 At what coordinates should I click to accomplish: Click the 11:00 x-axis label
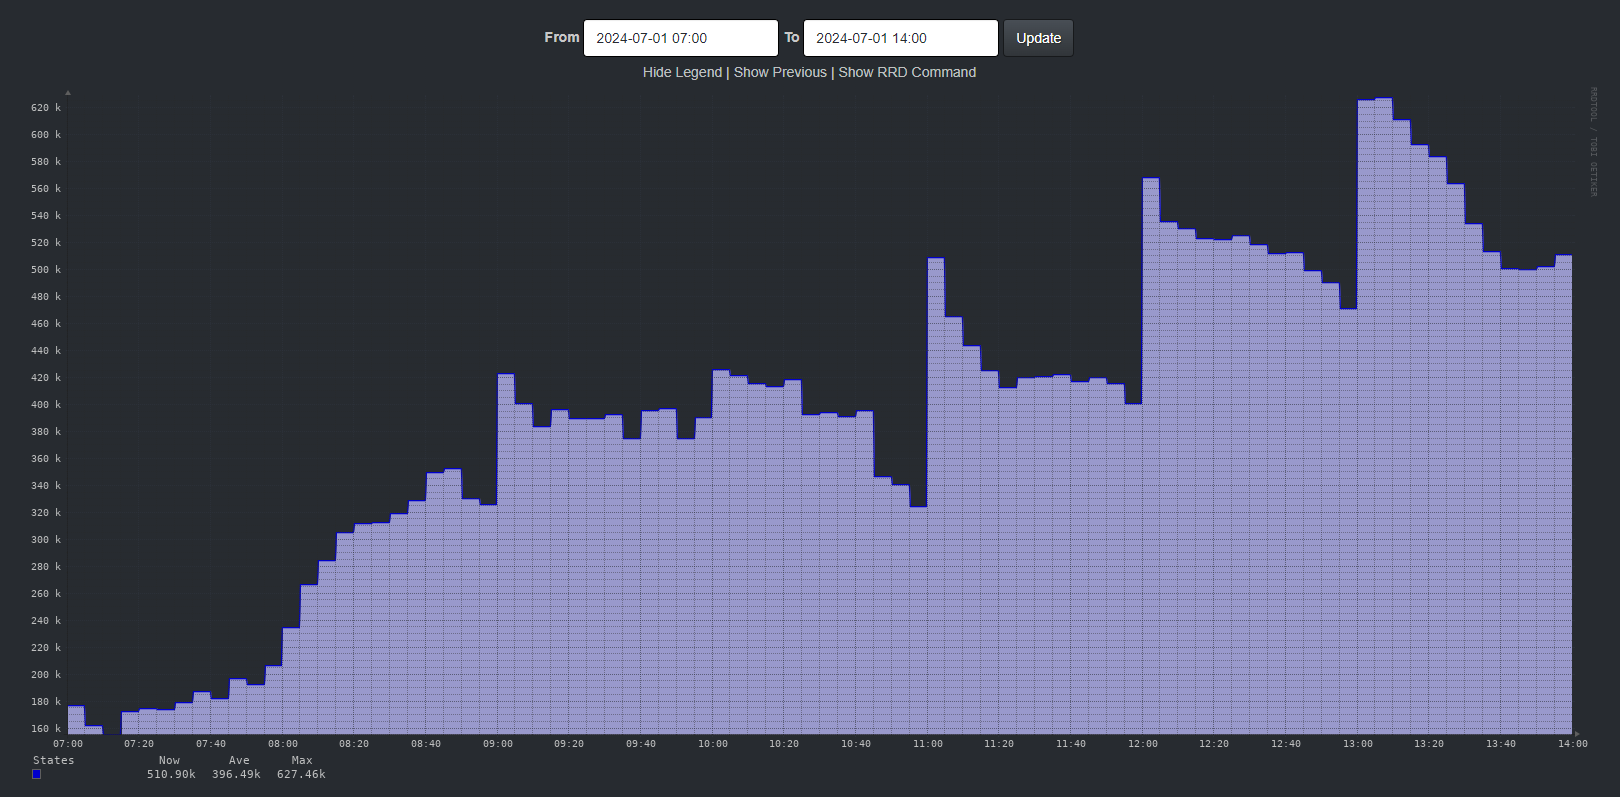point(928,744)
